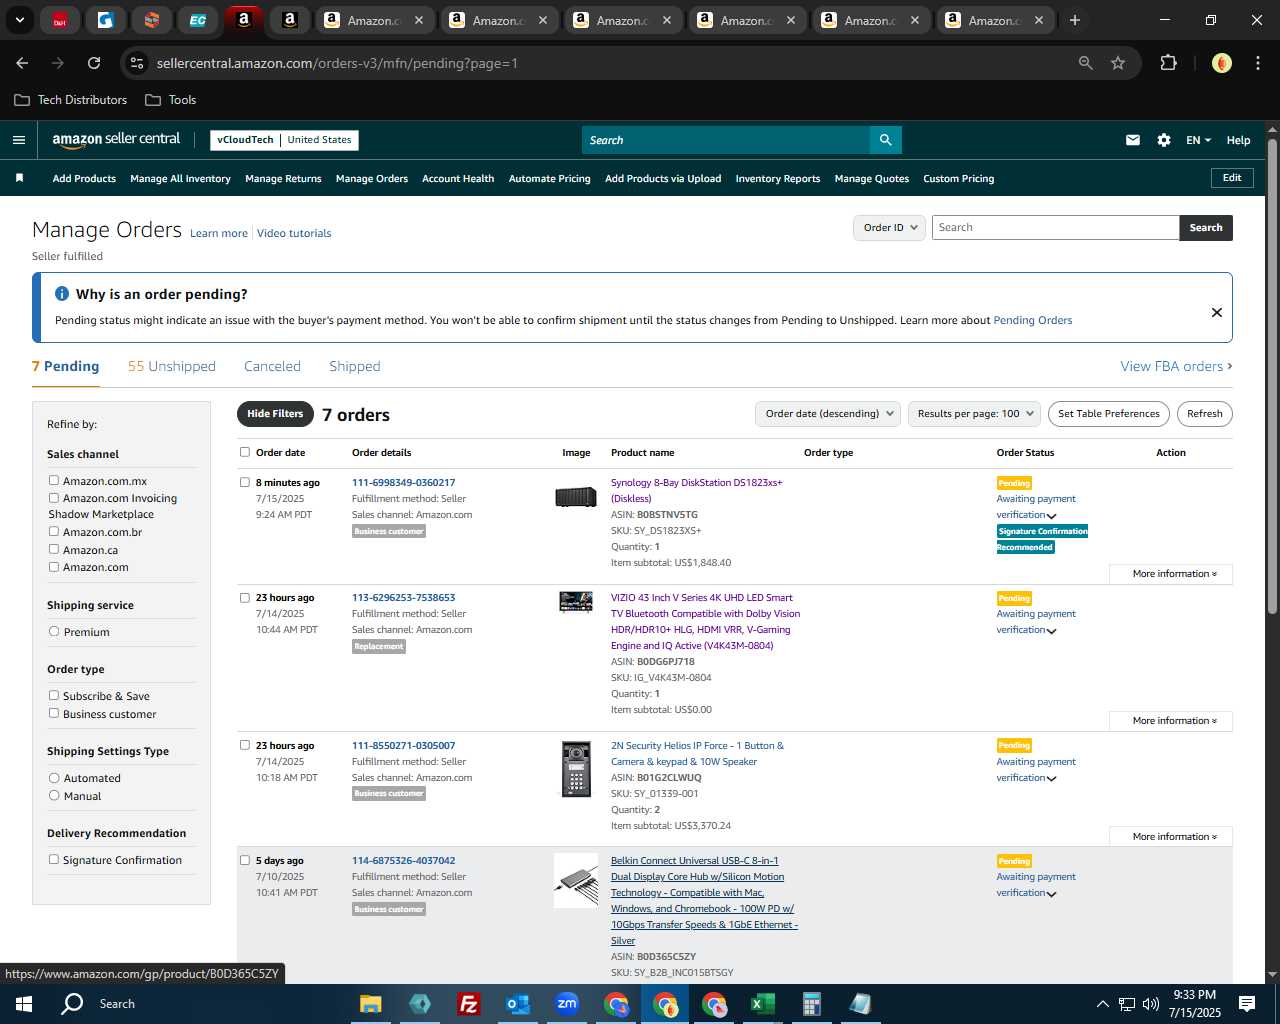Image resolution: width=1280 pixels, height=1024 pixels.
Task: Open Calculator from the taskbar
Action: (811, 1004)
